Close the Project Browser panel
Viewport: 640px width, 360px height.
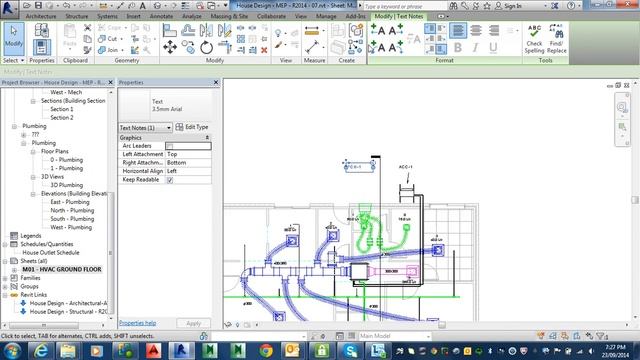tap(110, 82)
